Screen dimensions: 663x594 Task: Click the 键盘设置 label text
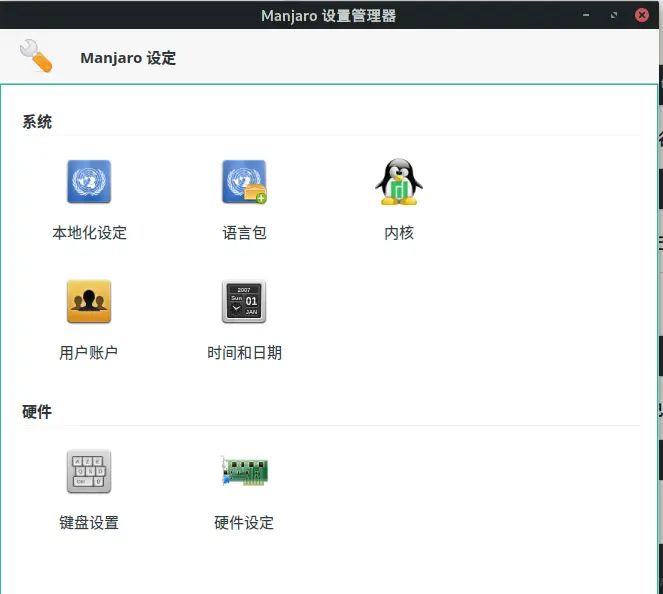point(89,523)
